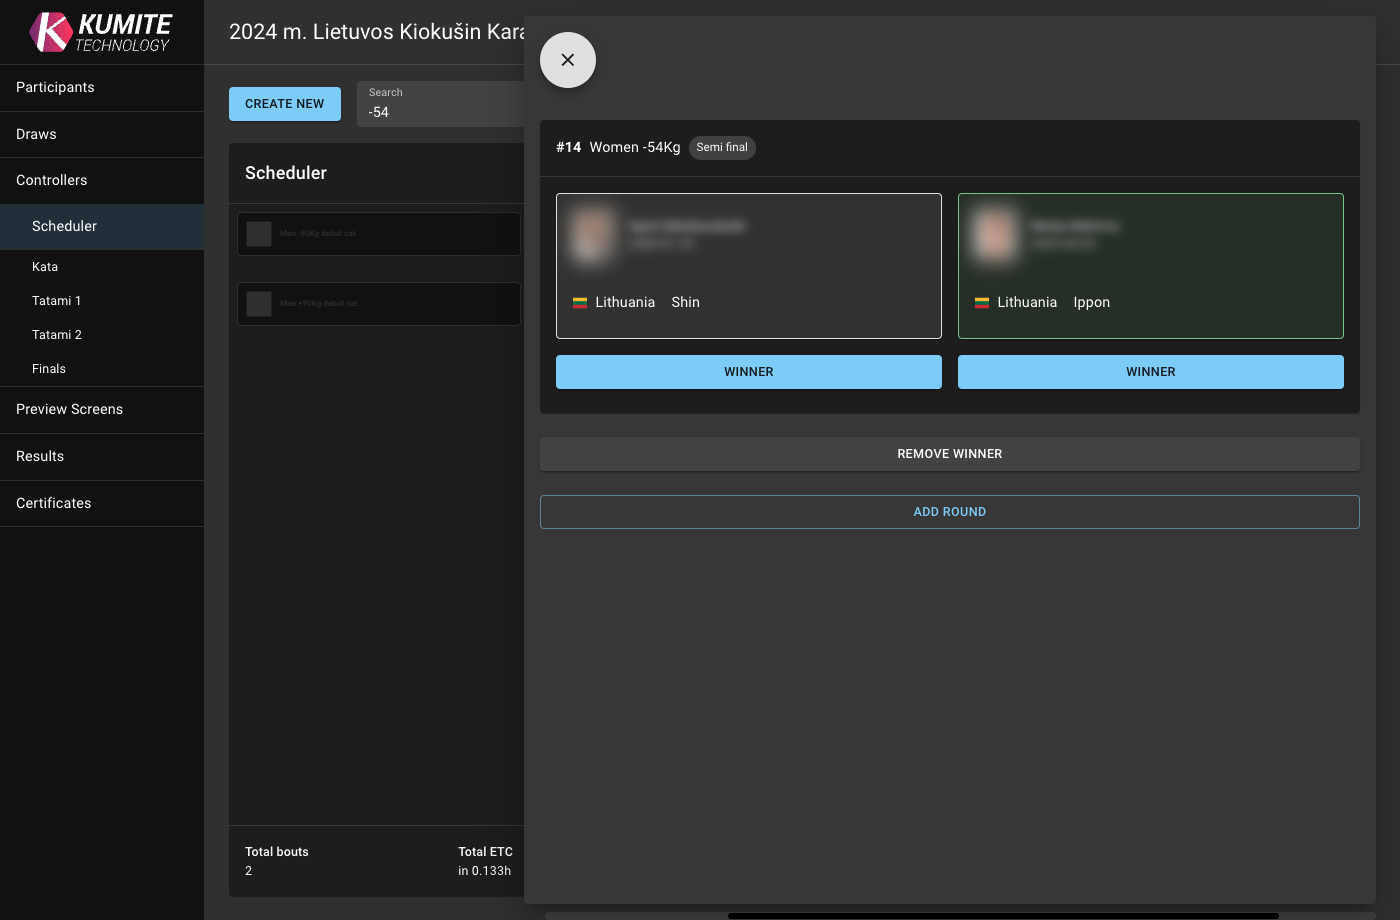The height and width of the screenshot is (920, 1400).
Task: Click the Search field containing -54
Action: point(440,104)
